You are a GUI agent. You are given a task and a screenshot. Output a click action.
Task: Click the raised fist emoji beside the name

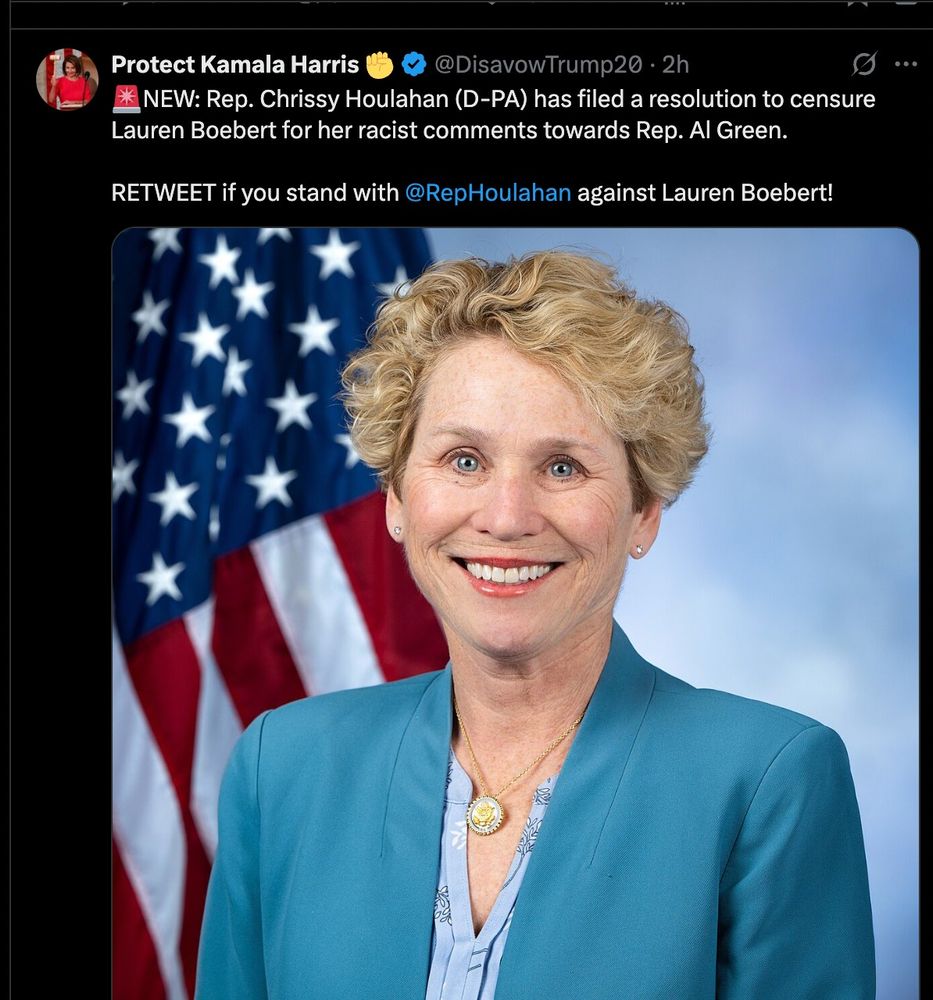380,64
